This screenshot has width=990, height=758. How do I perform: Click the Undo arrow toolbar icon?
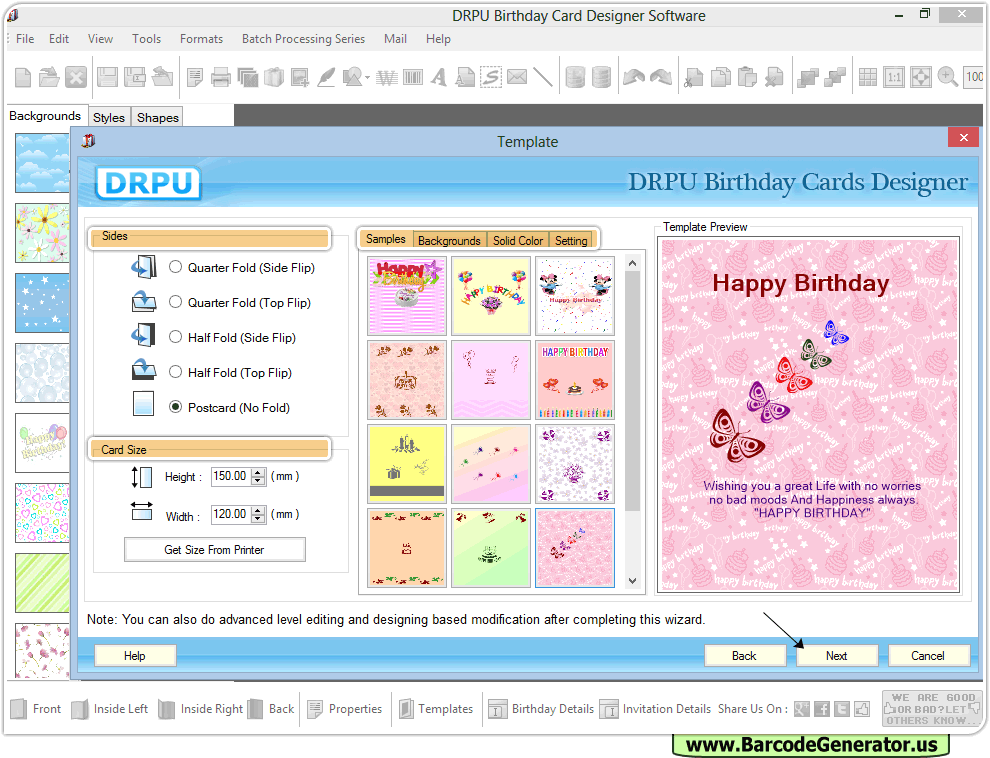634,77
